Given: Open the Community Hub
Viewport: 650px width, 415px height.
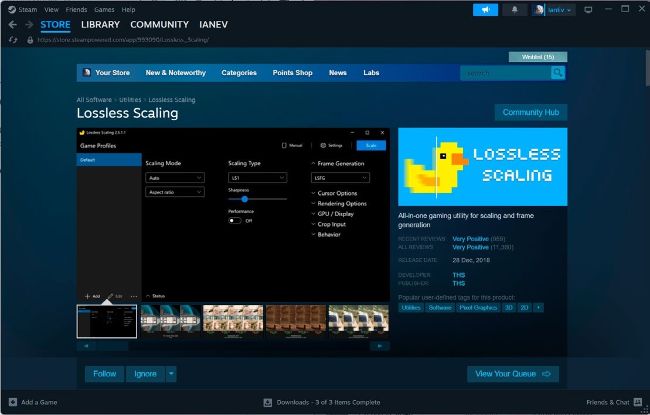Looking at the screenshot, I should [531, 112].
